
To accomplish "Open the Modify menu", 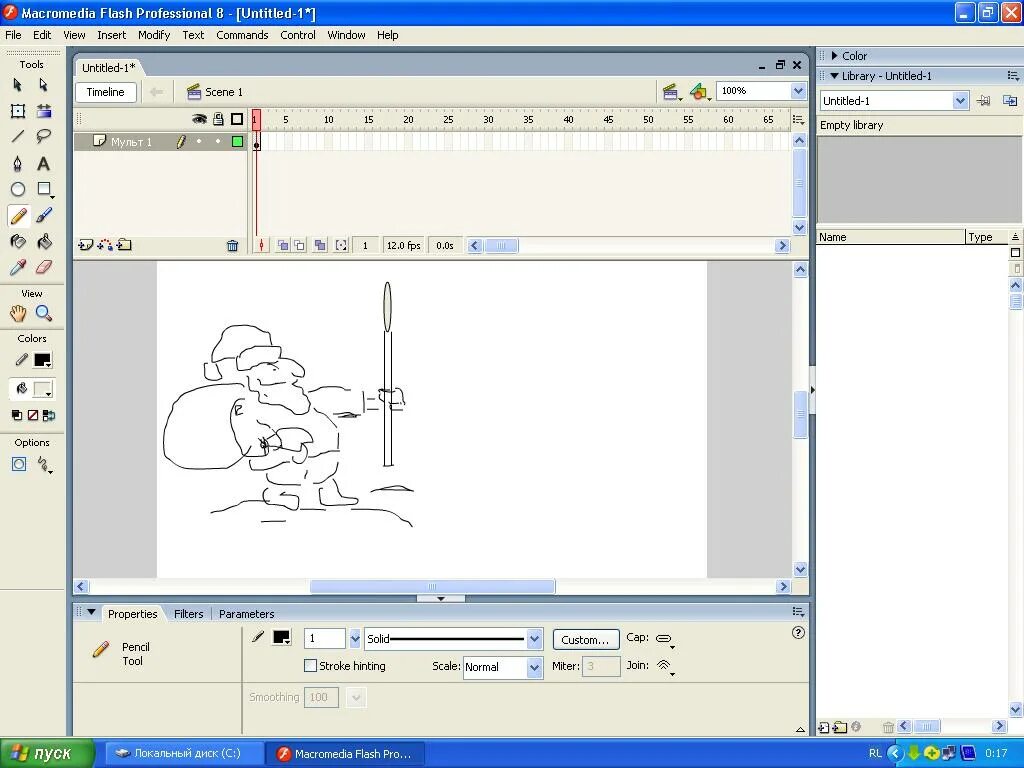I will coord(154,35).
